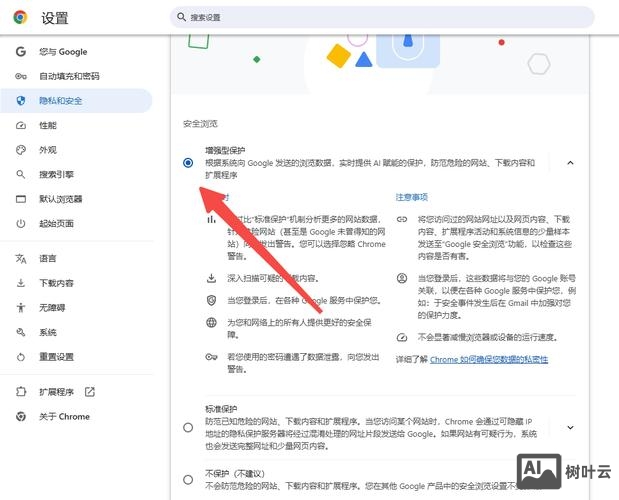Click the speedometer icon for performance

(x=21, y=125)
